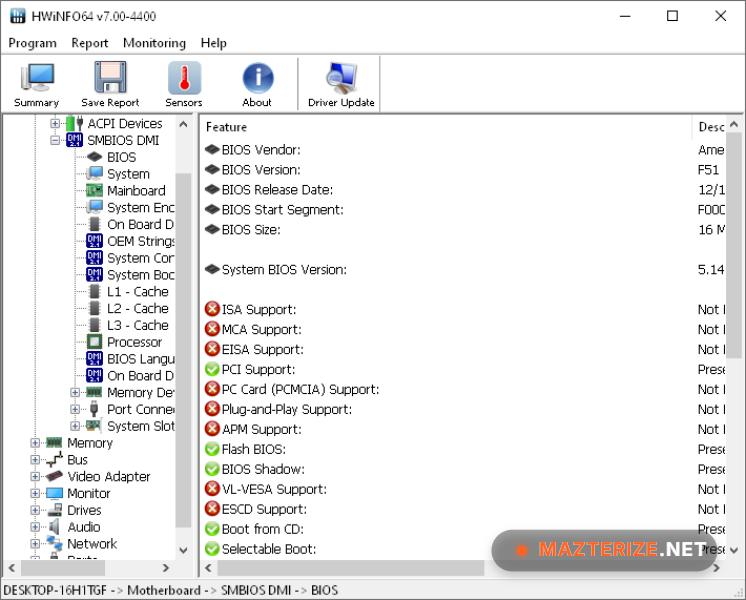Image resolution: width=746 pixels, height=600 pixels.
Task: Click the SMBIOS DMI node icon
Action: [x=74, y=140]
